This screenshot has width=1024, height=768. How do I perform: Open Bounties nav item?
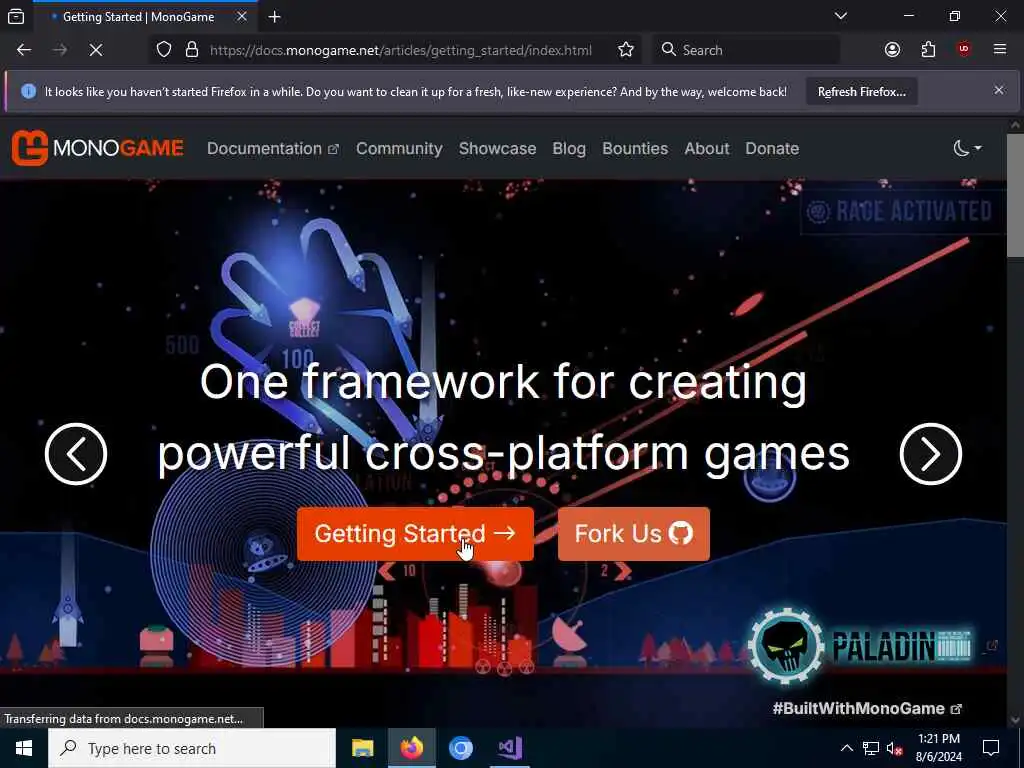coord(635,148)
